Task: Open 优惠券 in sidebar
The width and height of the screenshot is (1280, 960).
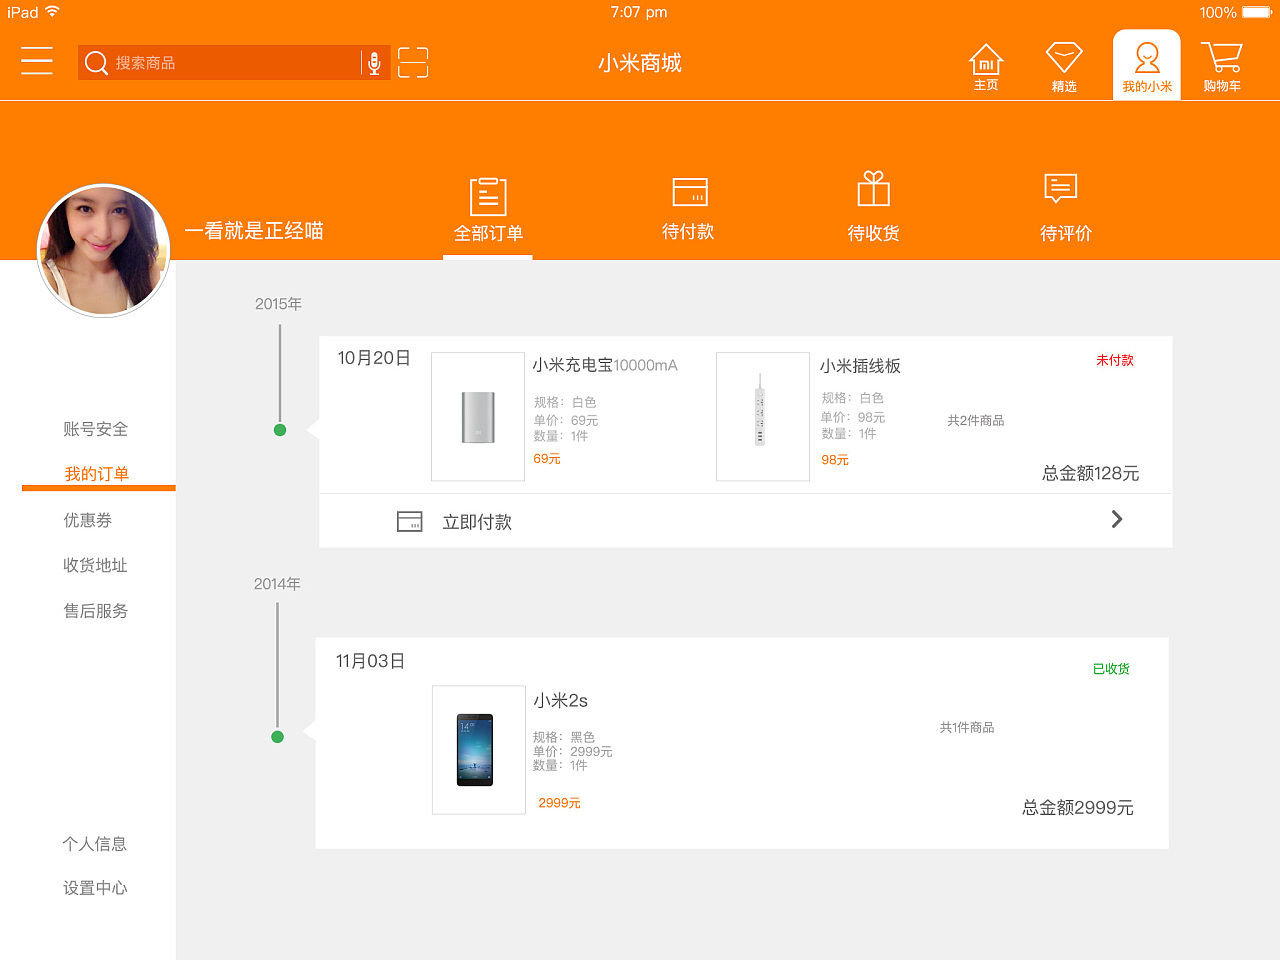Action: click(x=88, y=520)
